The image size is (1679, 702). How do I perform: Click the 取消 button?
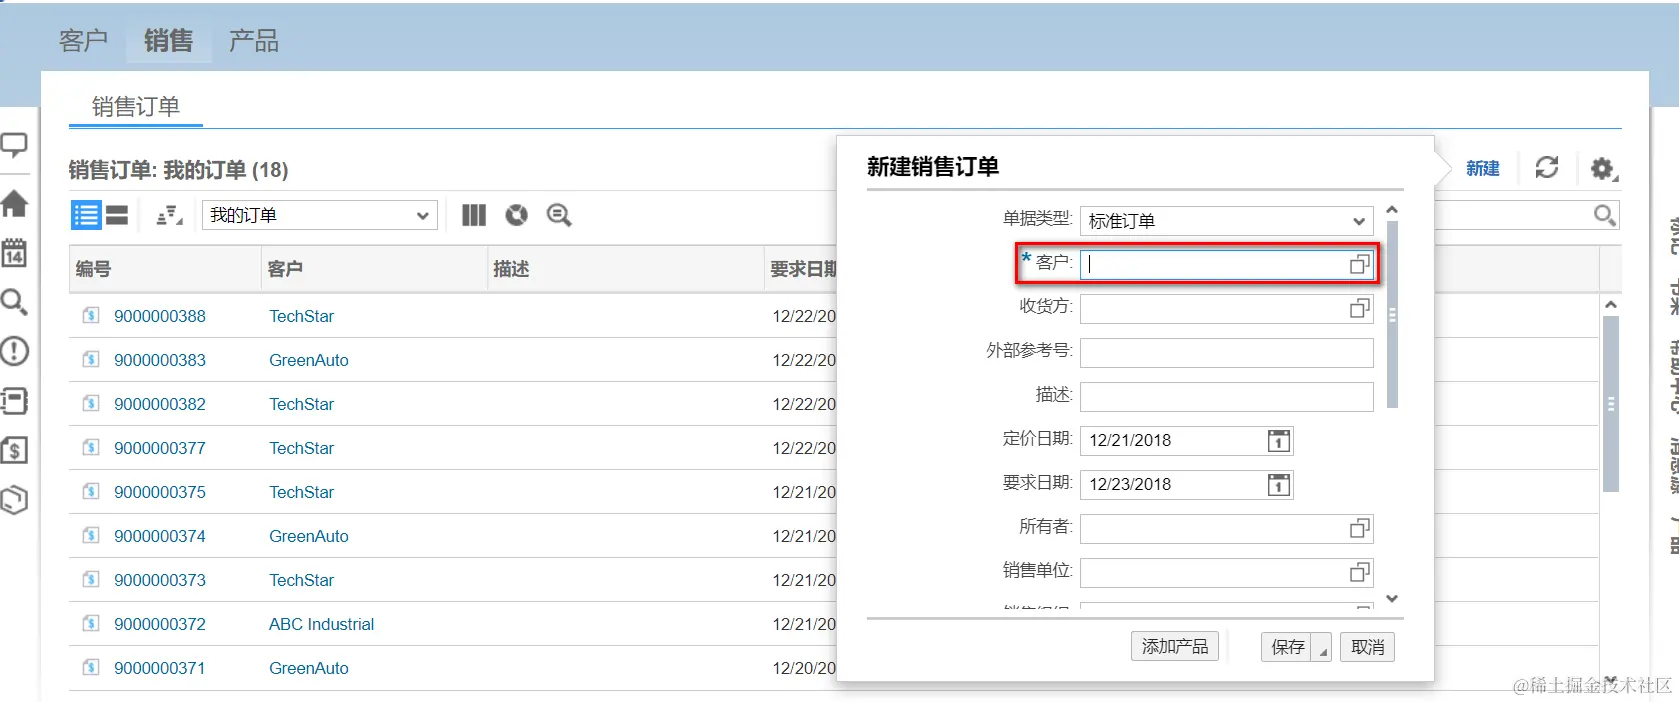(1367, 647)
